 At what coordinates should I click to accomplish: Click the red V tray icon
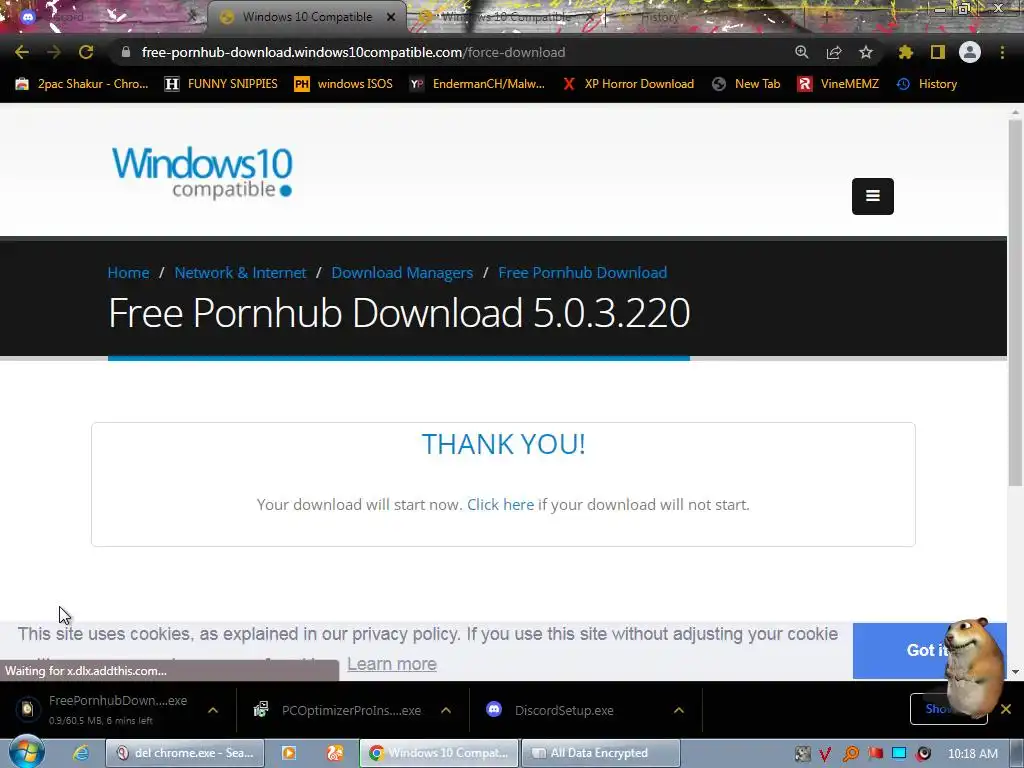(825, 754)
